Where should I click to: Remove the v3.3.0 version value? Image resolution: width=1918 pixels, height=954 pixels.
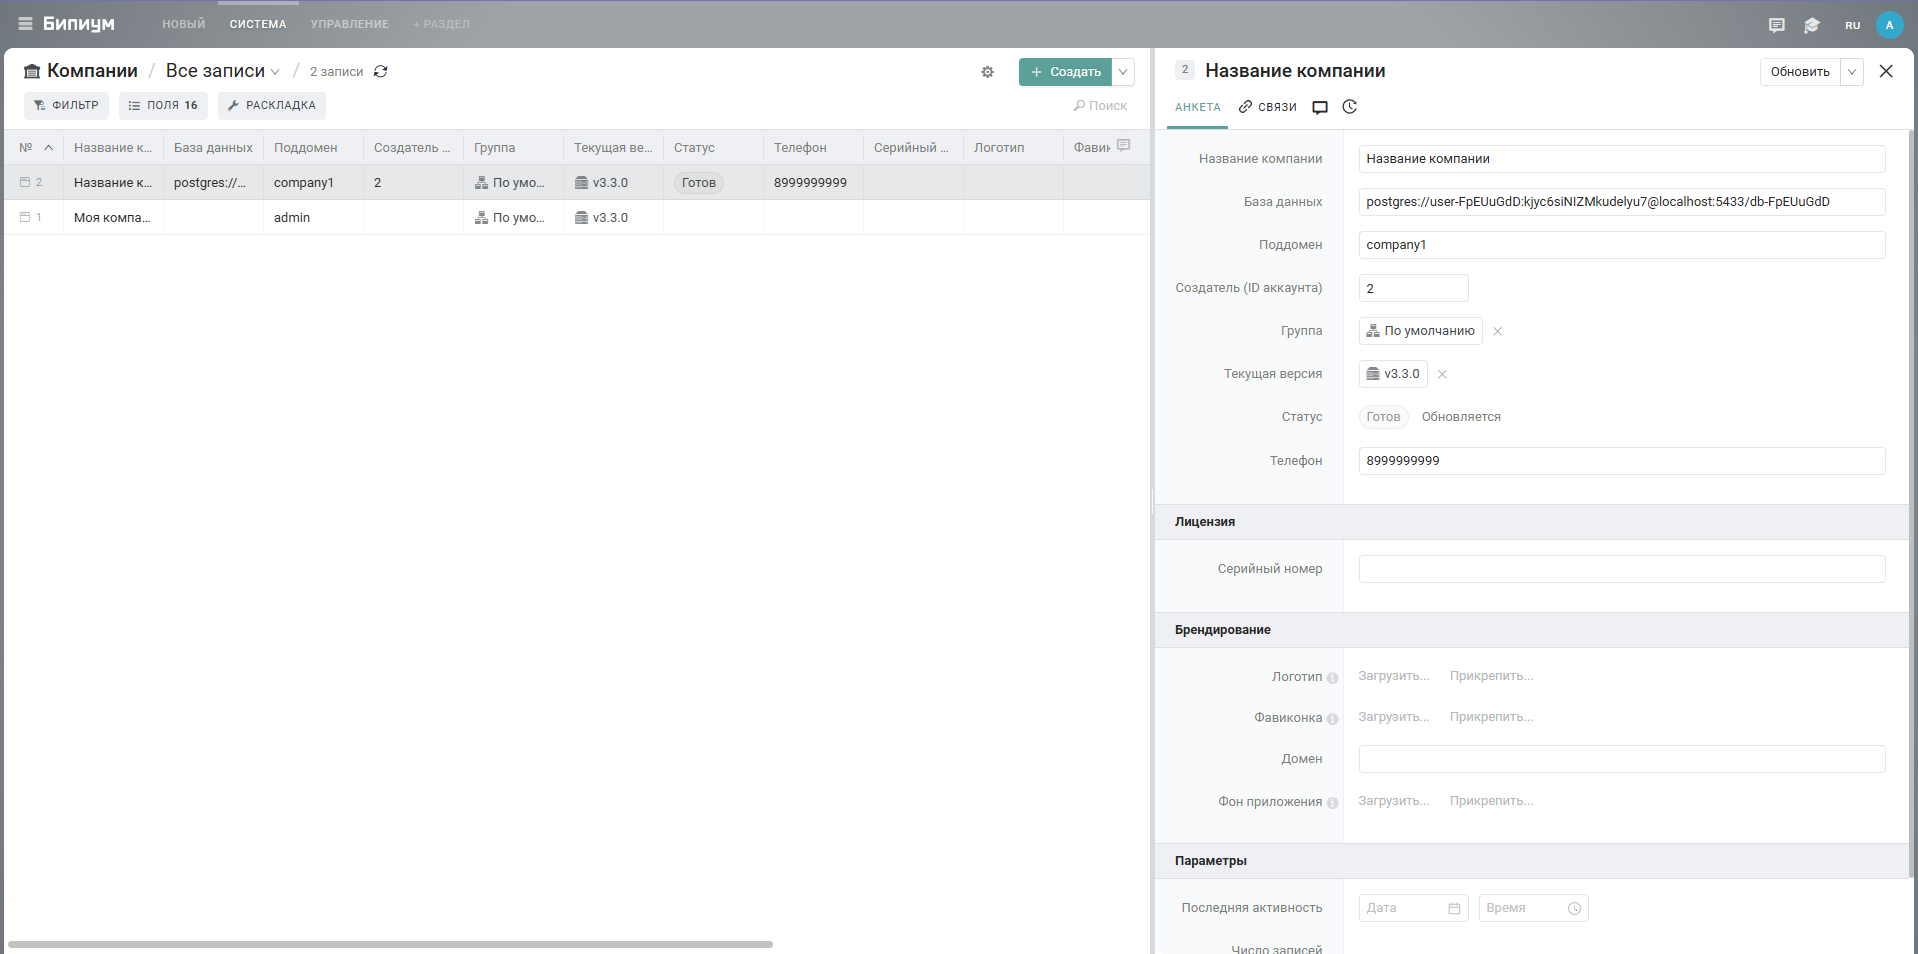click(1442, 374)
